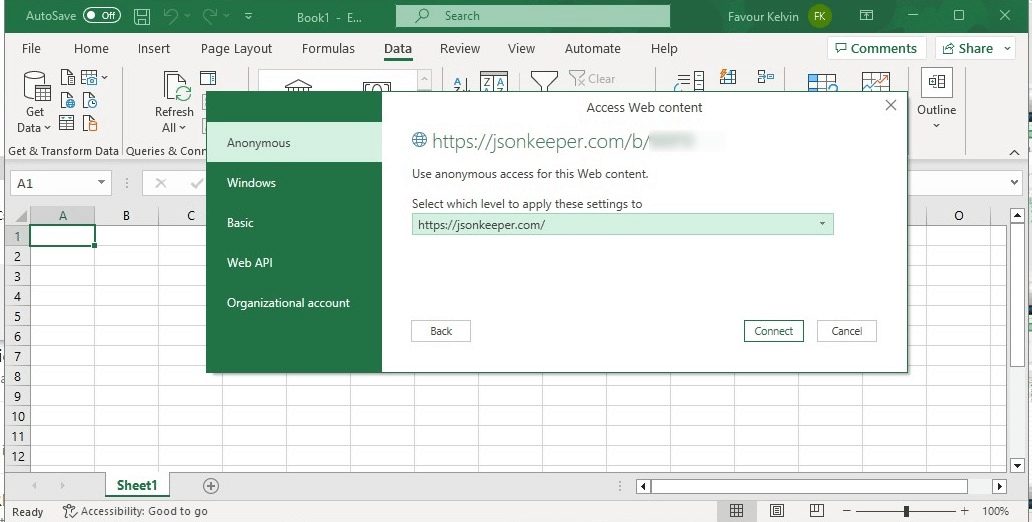
Task: Expand the Share button dropdown arrow
Action: click(x=1008, y=49)
